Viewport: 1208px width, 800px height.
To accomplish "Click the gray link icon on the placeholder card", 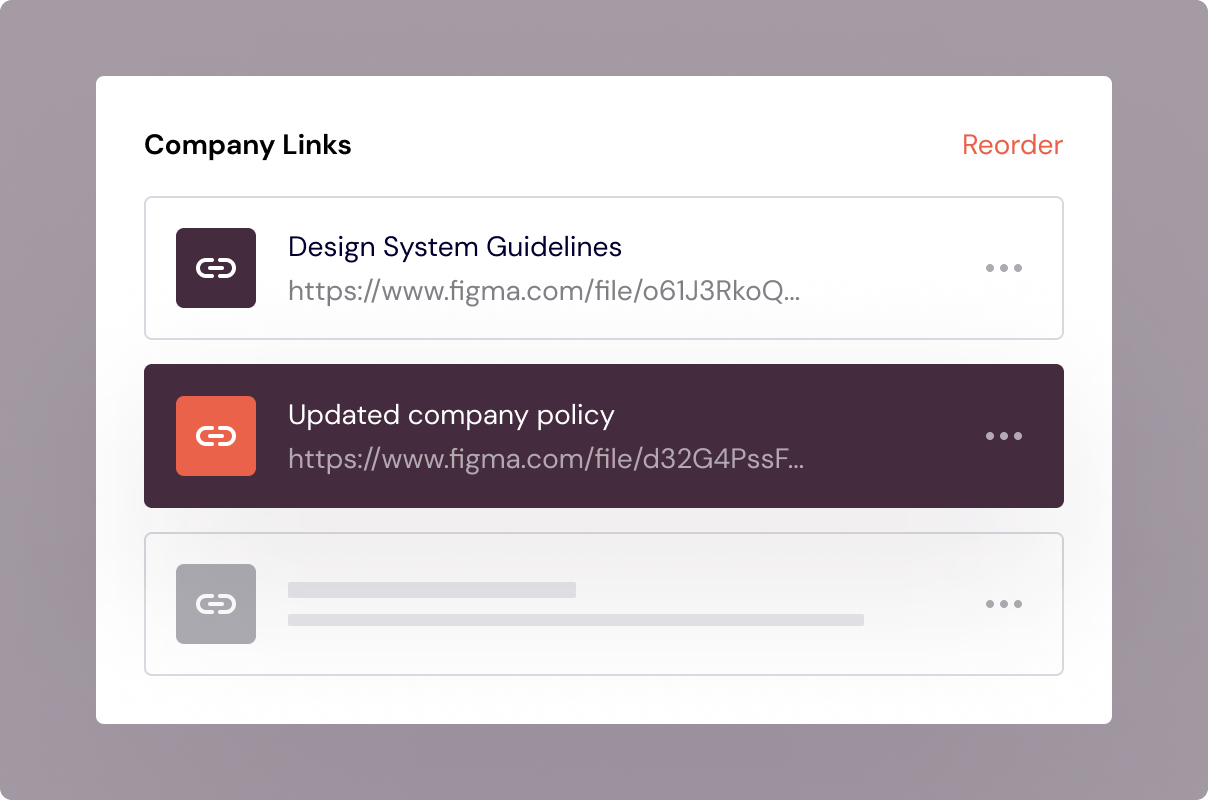I will point(216,604).
